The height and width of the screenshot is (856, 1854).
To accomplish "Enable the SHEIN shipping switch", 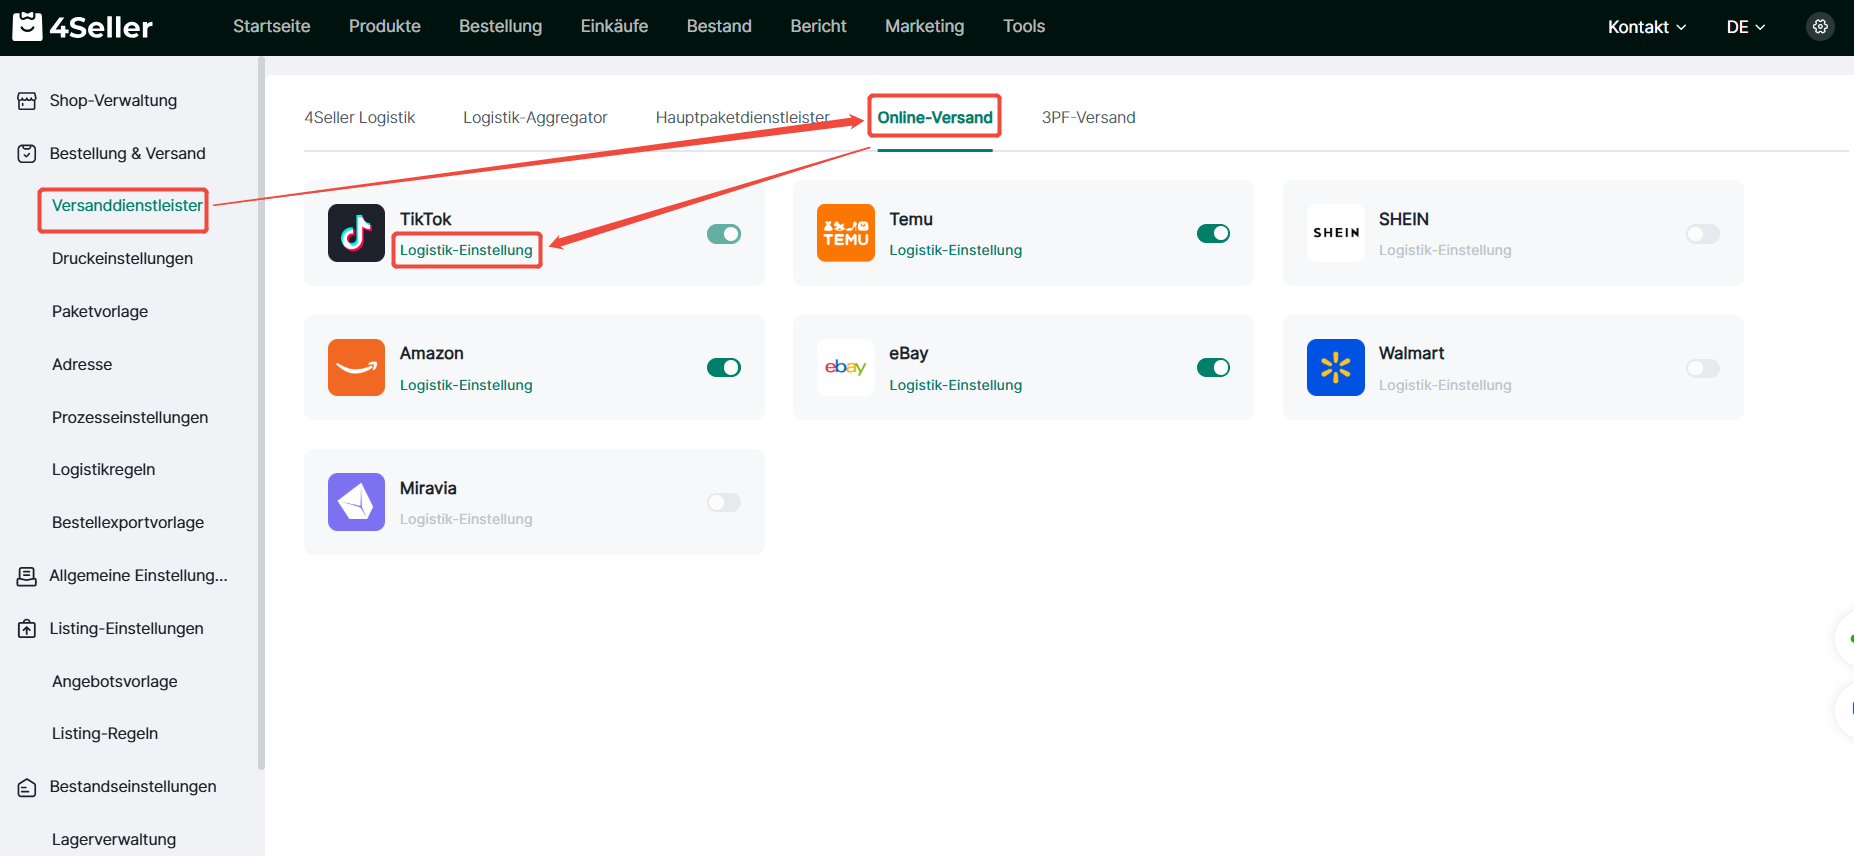I will pyautogui.click(x=1702, y=234).
